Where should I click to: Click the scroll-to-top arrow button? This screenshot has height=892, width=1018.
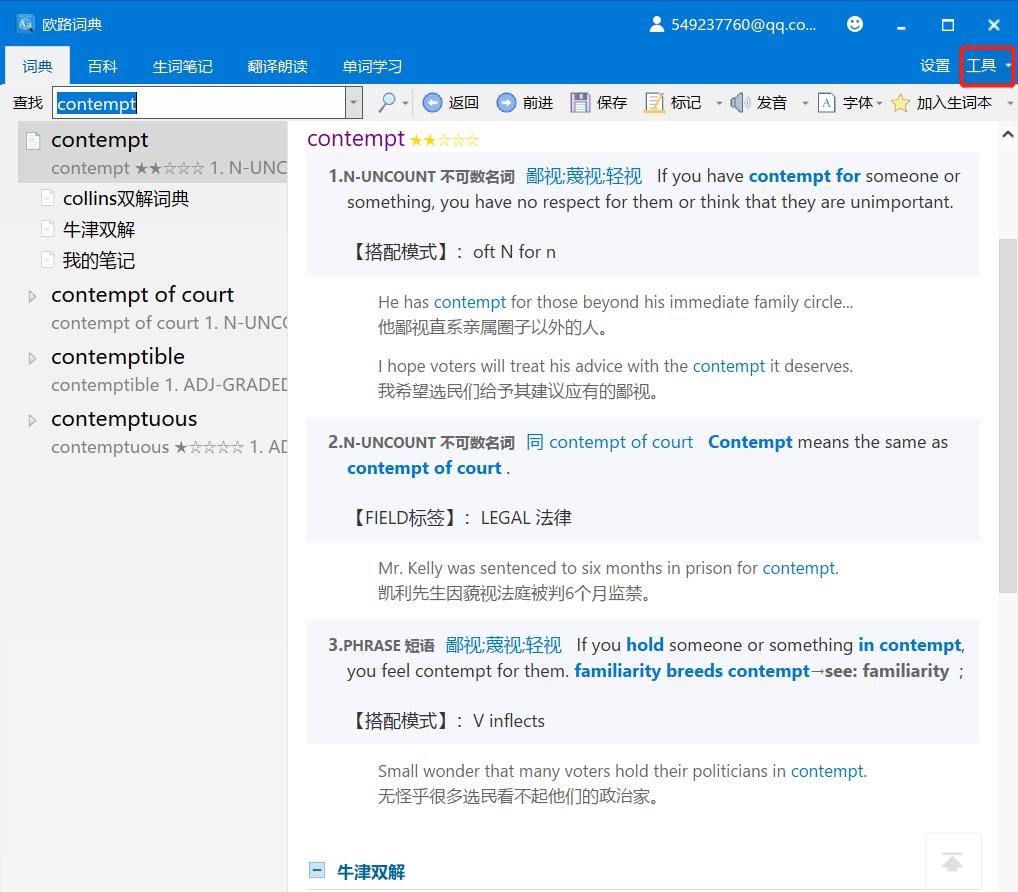pyautogui.click(x=952, y=860)
